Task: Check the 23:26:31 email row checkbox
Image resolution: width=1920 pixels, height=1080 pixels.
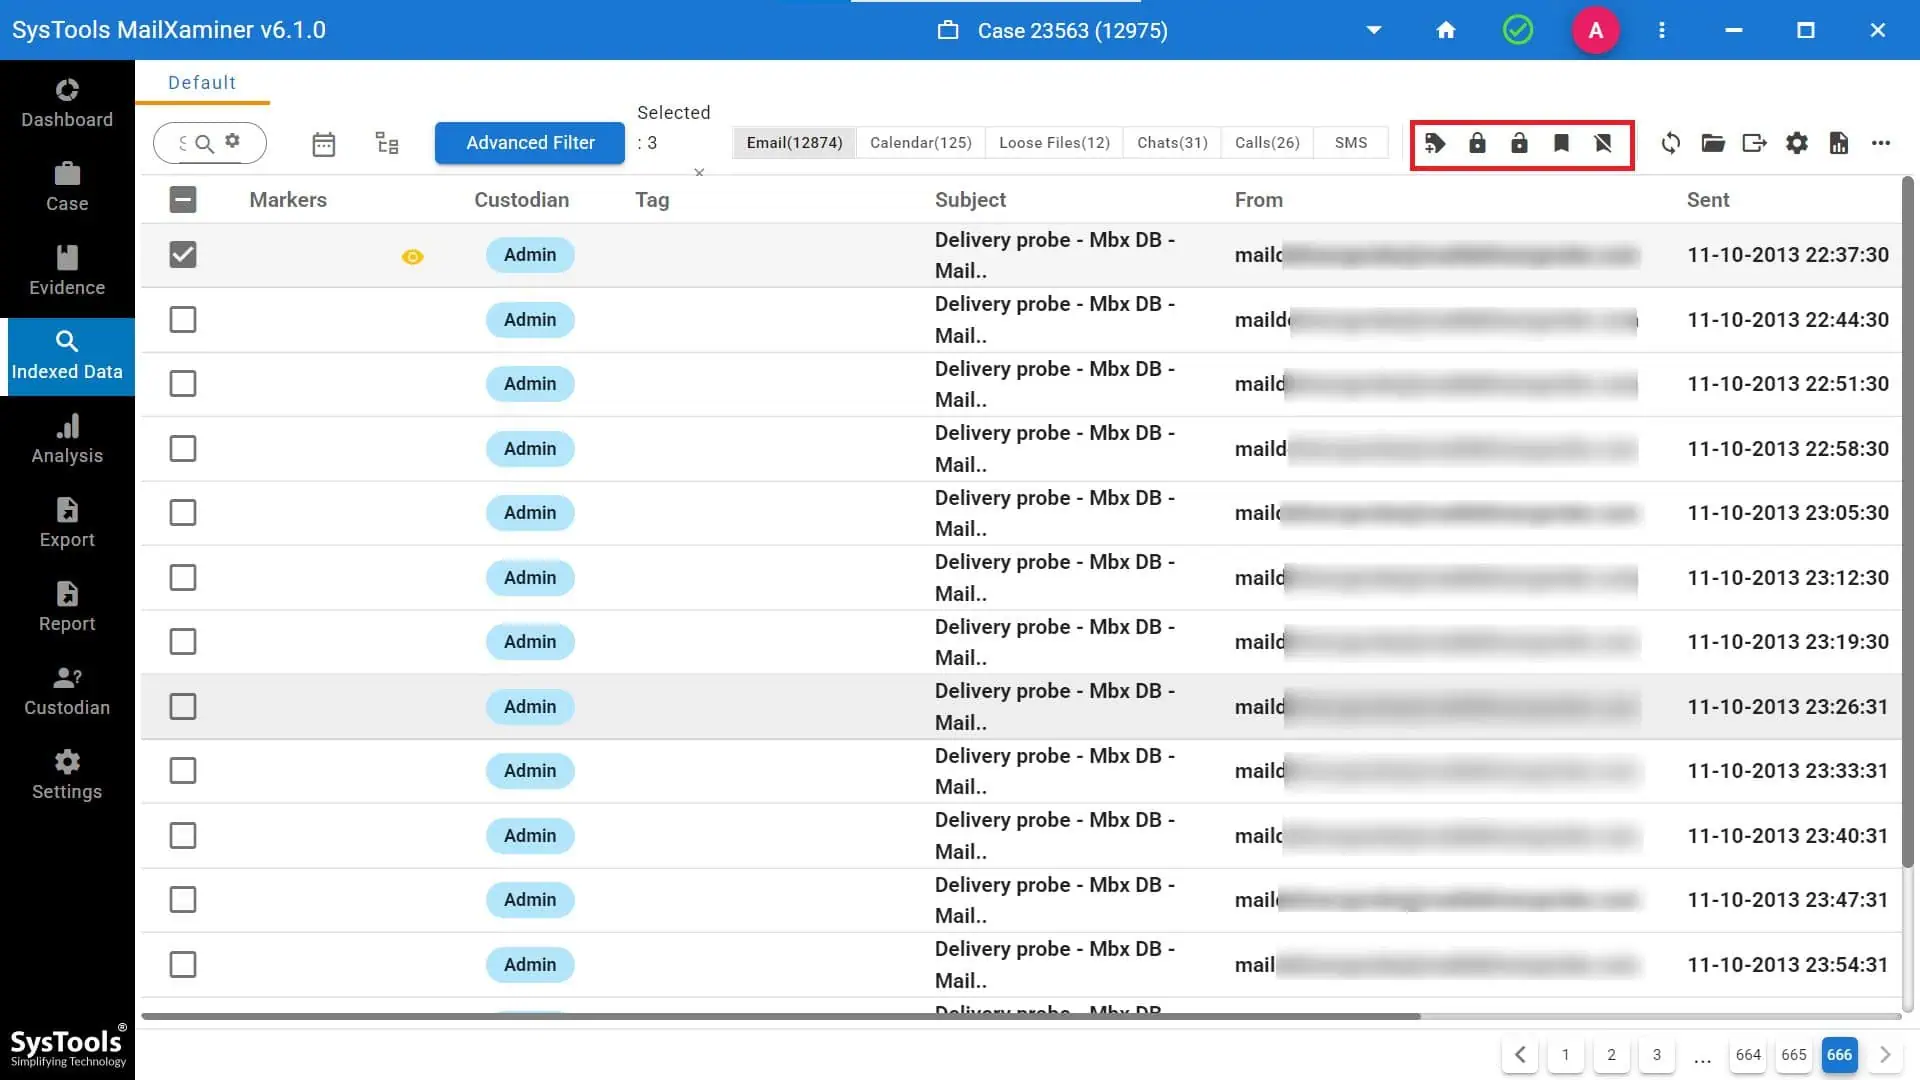Action: (183, 706)
